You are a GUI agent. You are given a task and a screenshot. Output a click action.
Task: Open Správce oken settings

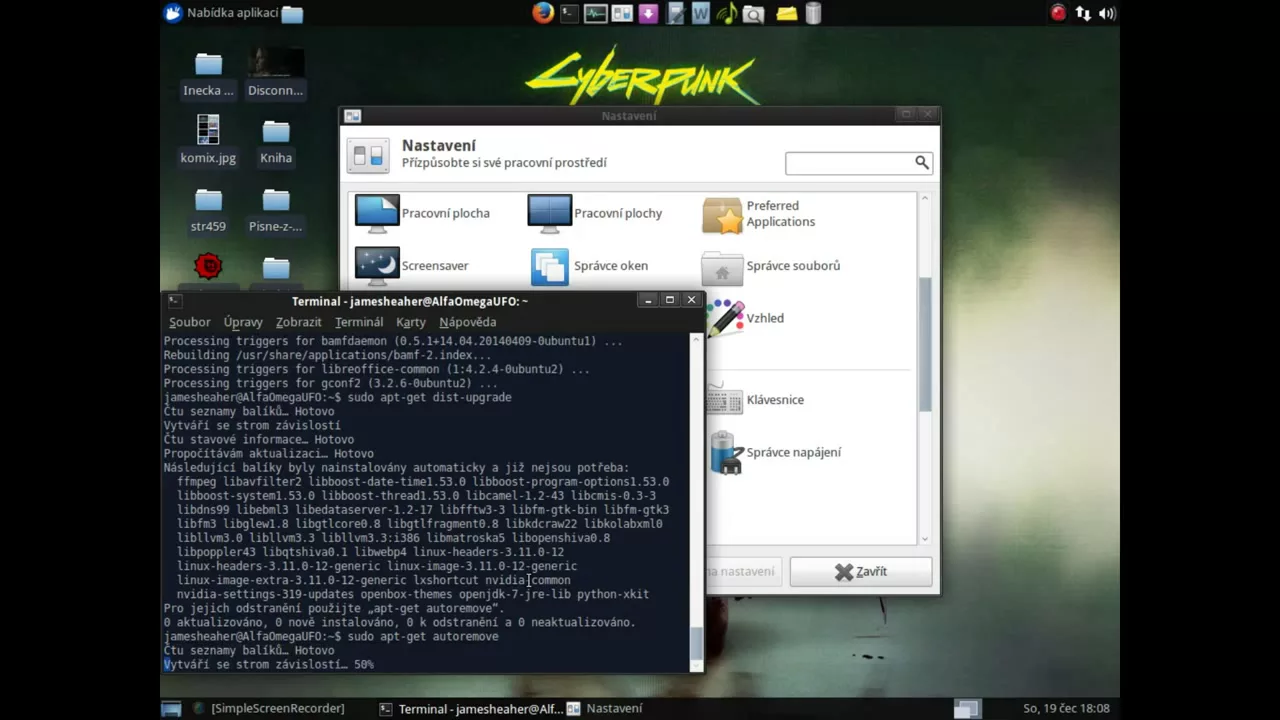point(589,266)
